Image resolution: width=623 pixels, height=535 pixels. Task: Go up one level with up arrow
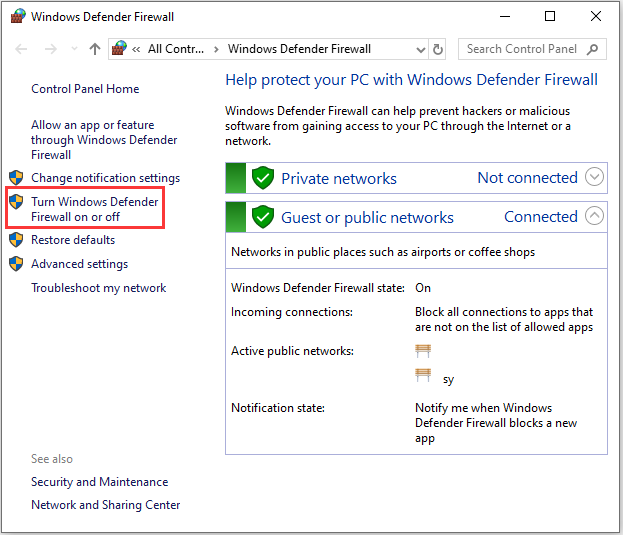pos(95,49)
